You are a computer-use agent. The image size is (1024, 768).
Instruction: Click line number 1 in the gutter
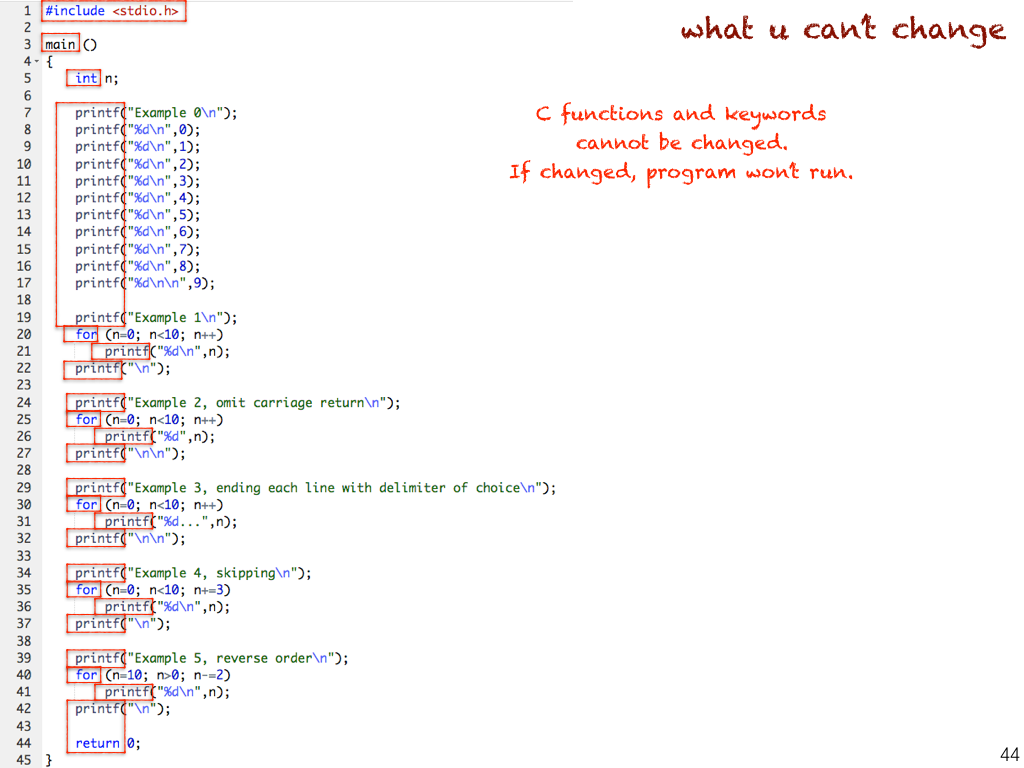click(x=26, y=11)
